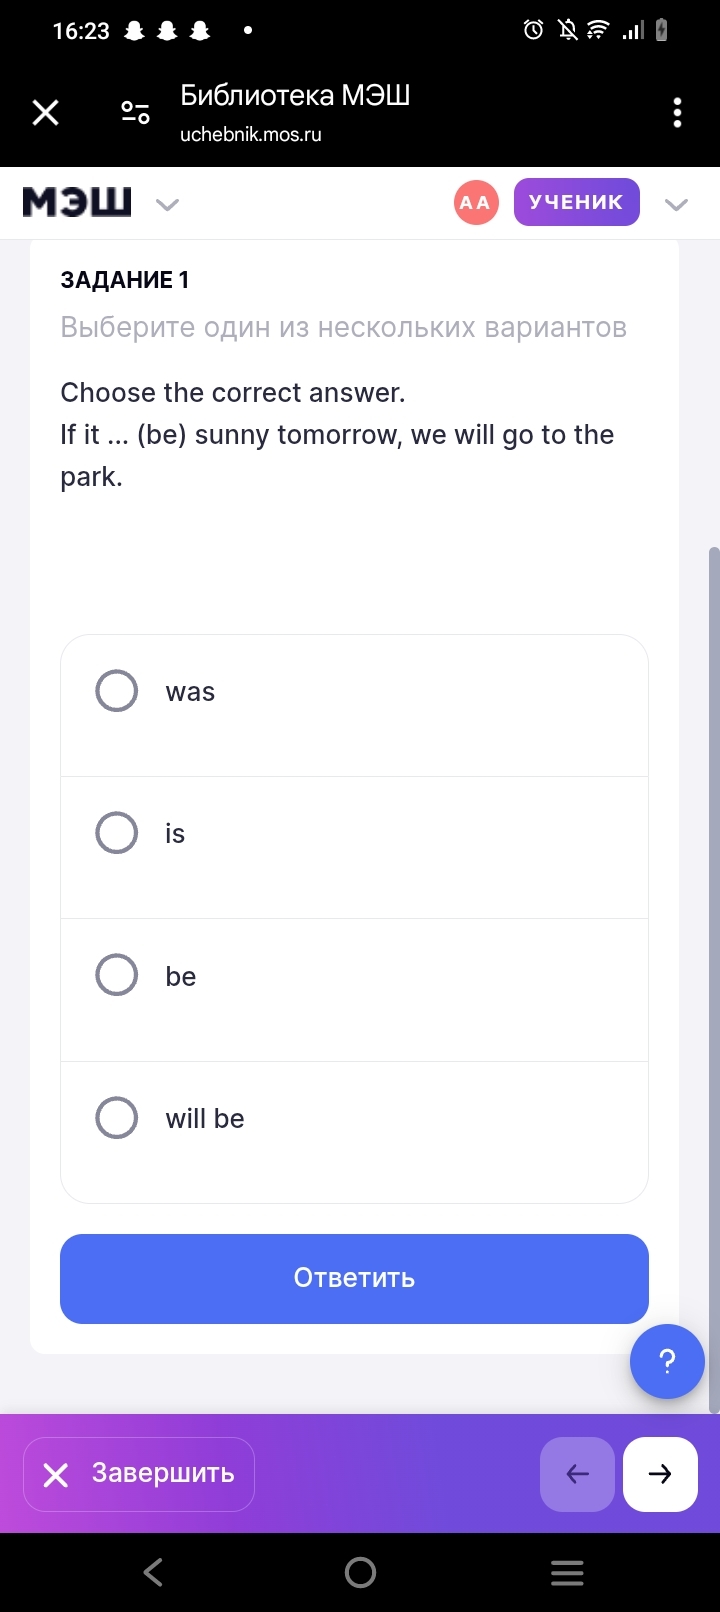Go to previous task with left arrow
The width and height of the screenshot is (720, 1612).
click(577, 1474)
